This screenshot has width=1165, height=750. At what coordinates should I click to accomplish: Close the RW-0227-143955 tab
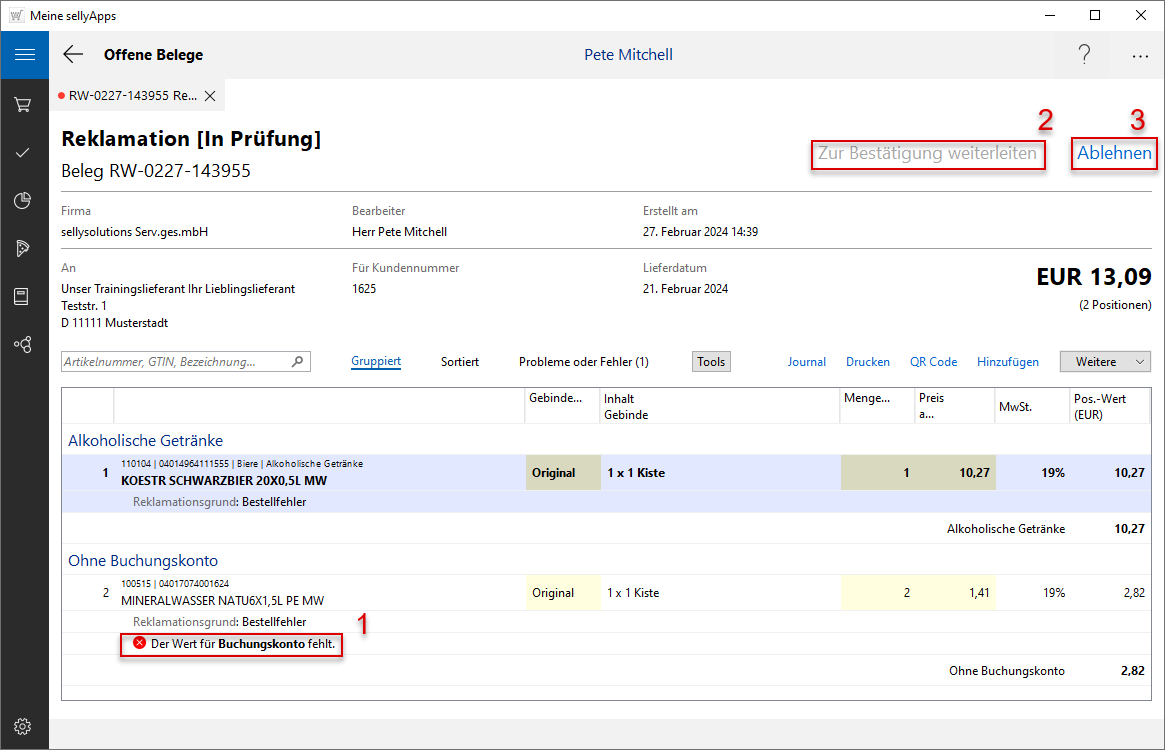click(210, 96)
